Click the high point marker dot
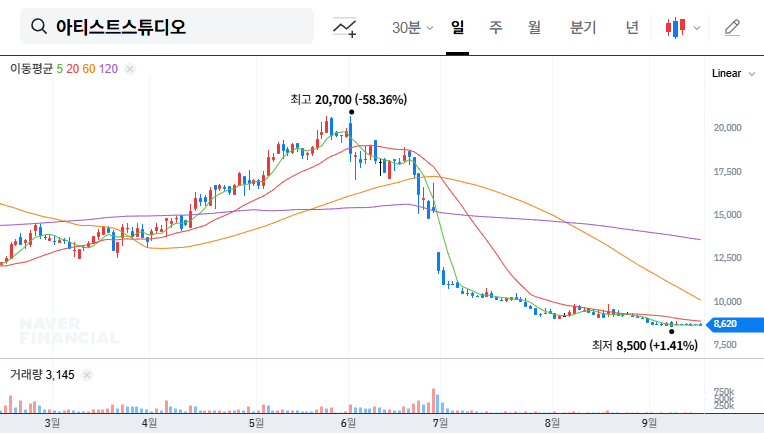This screenshot has width=764, height=433. (x=351, y=112)
